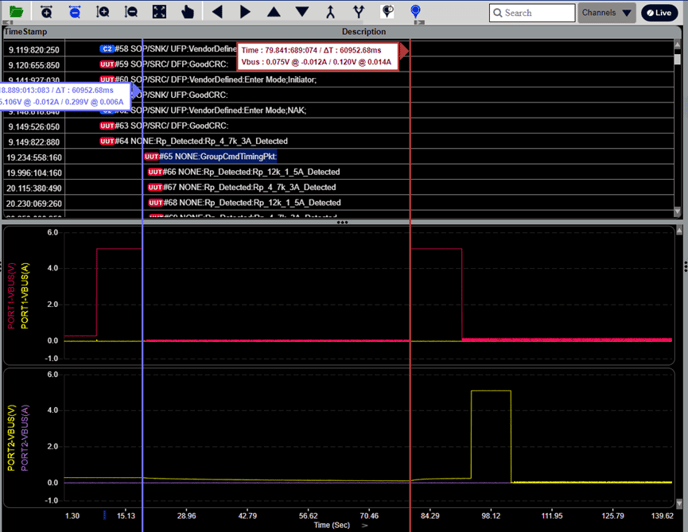Open the Channels dropdown
The width and height of the screenshot is (688, 532).
pos(607,13)
